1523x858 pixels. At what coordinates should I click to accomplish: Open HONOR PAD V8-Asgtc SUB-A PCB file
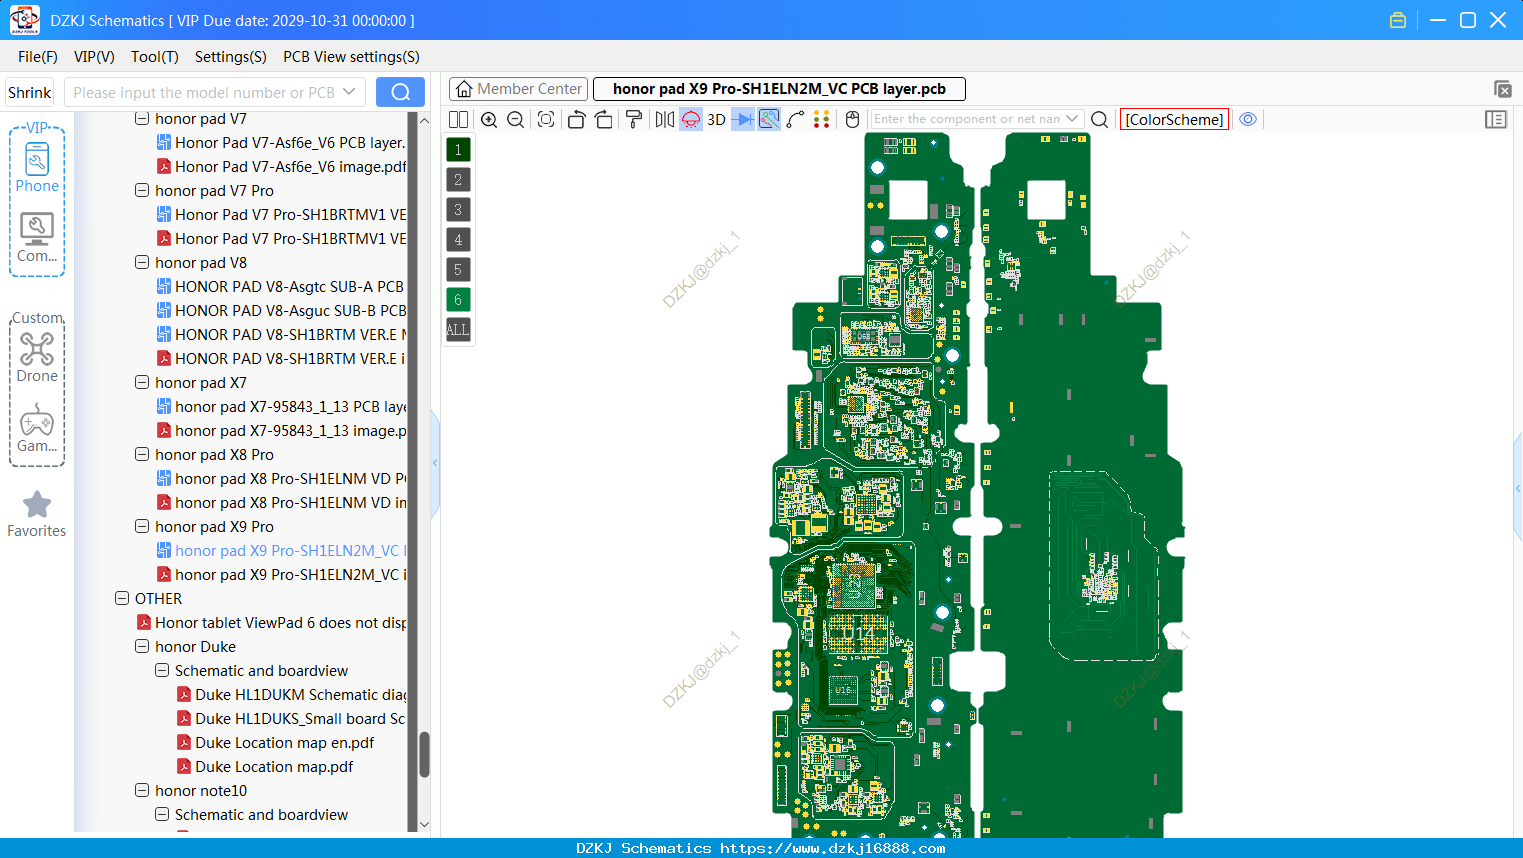point(281,286)
